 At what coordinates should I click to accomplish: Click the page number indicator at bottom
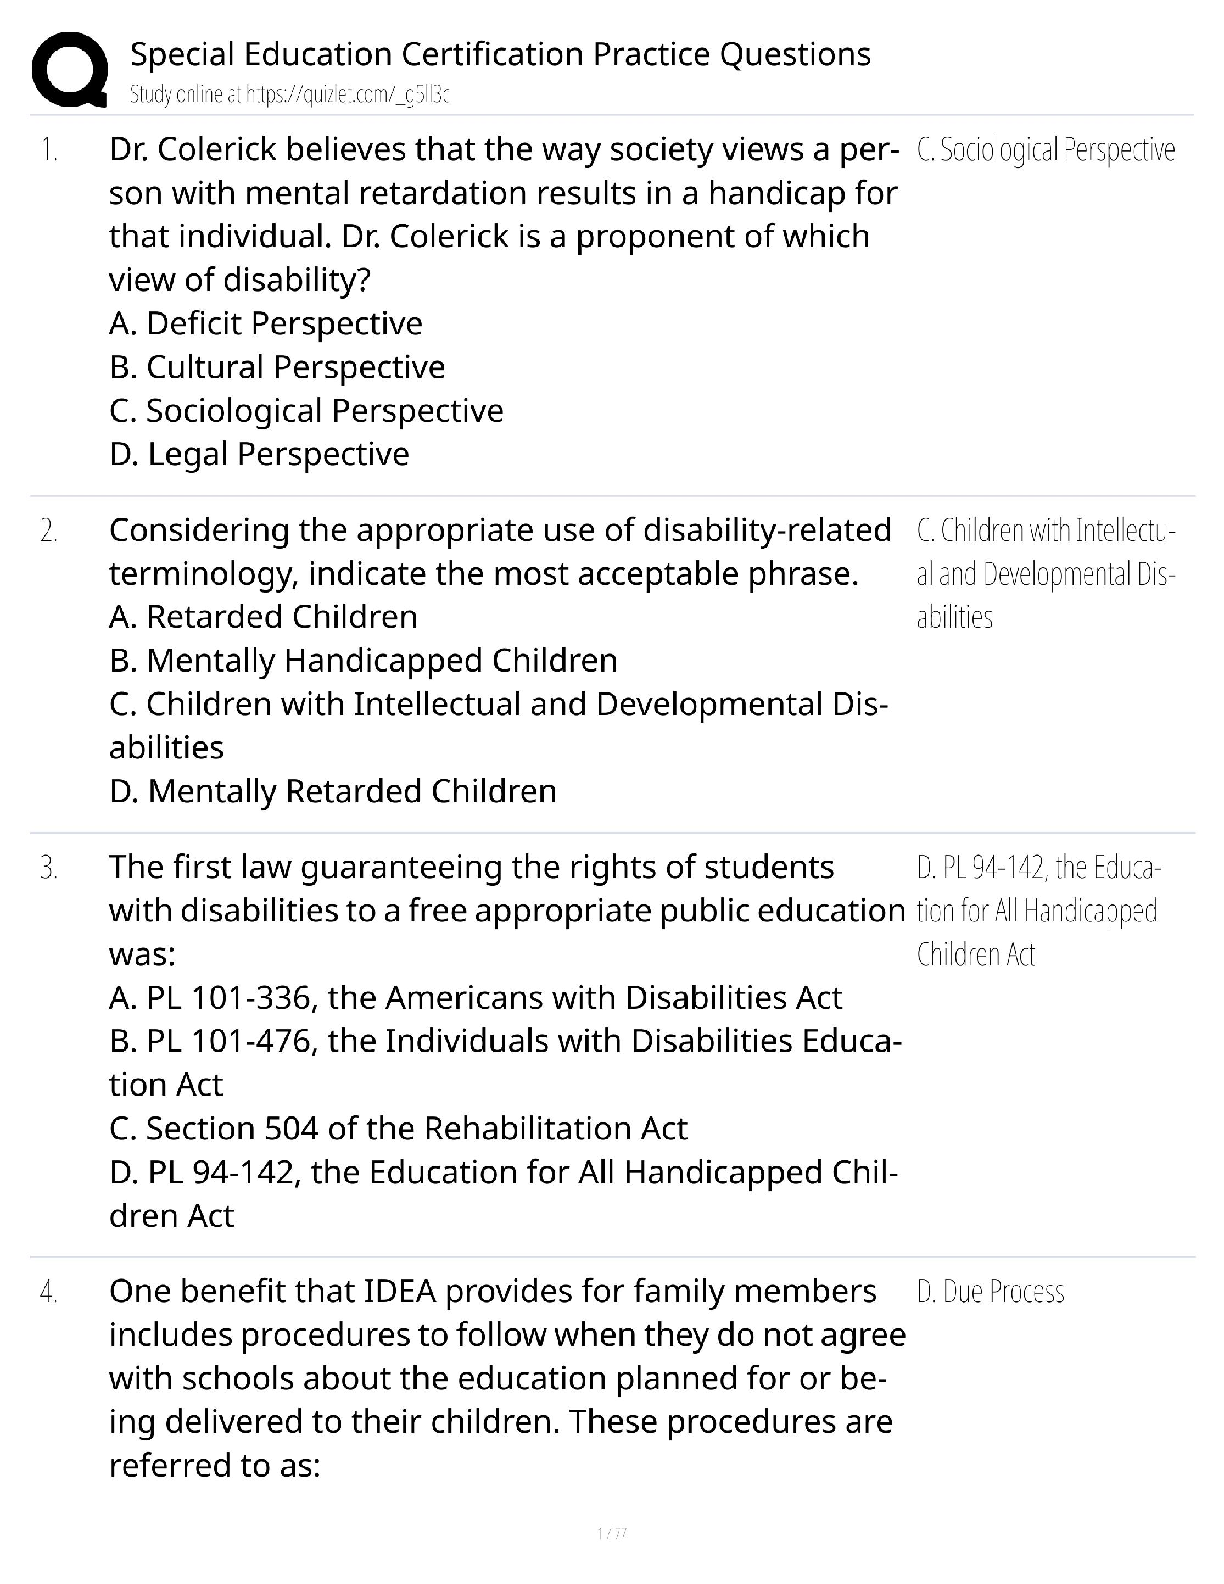point(611,1533)
